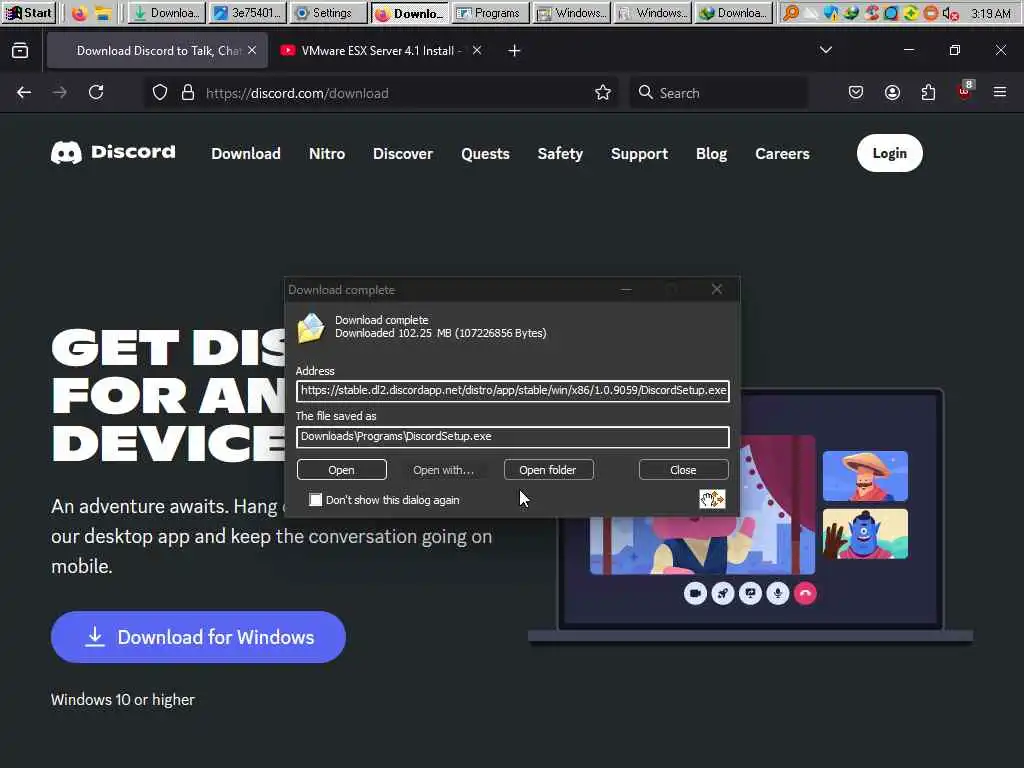Click the hat-wearing character avatar thumbnail
1024x768 pixels.
tap(865, 475)
